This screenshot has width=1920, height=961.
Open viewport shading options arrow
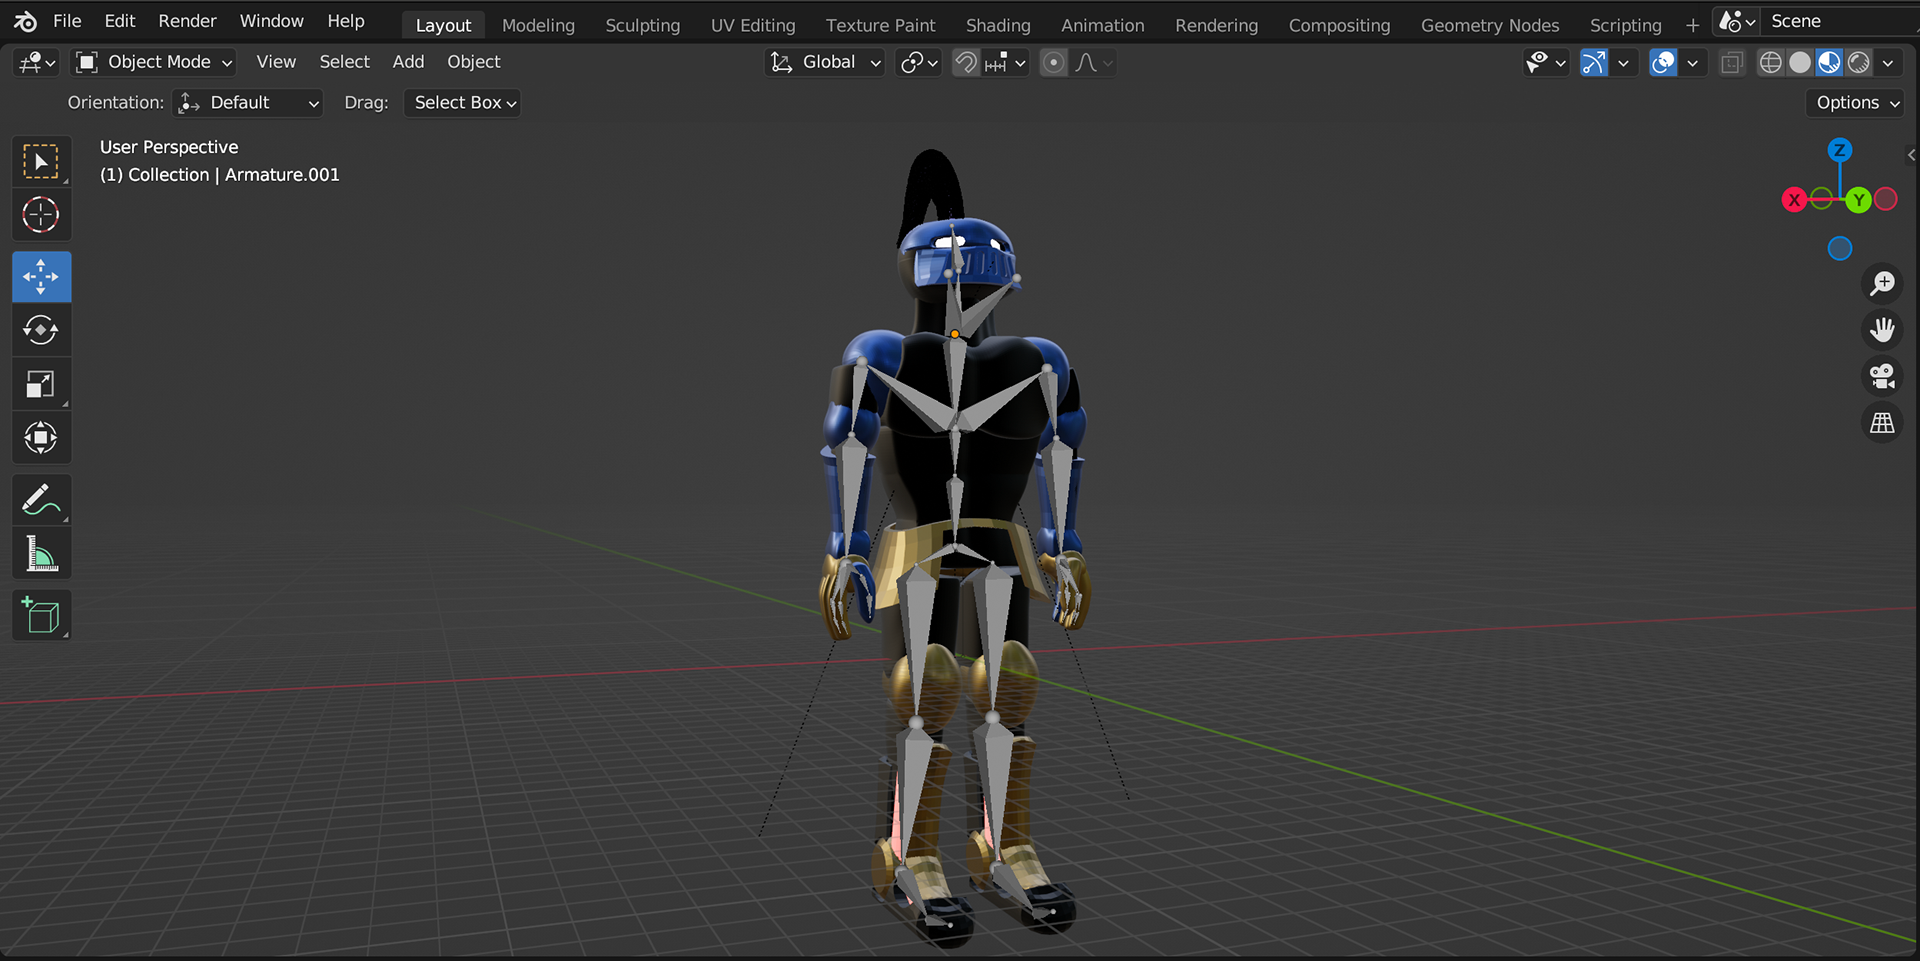click(1888, 63)
